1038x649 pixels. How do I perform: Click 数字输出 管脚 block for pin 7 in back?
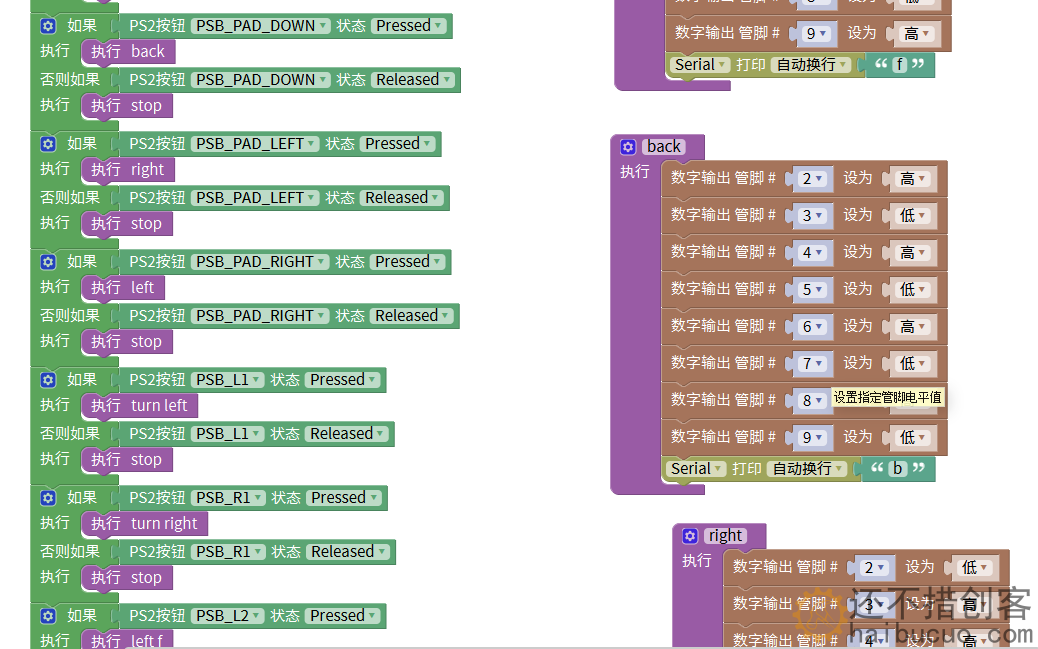click(x=804, y=364)
